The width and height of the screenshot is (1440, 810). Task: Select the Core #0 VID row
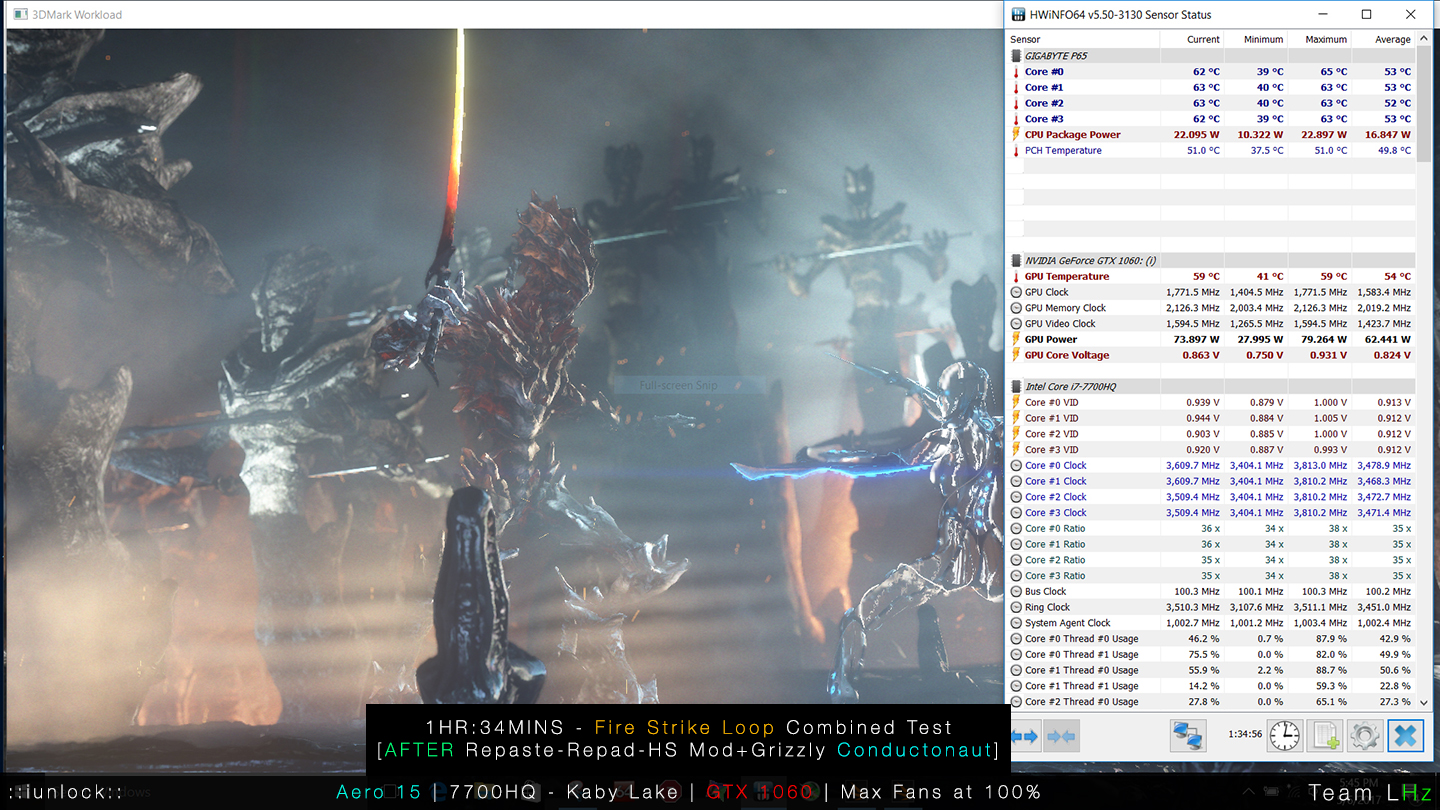[1211, 403]
